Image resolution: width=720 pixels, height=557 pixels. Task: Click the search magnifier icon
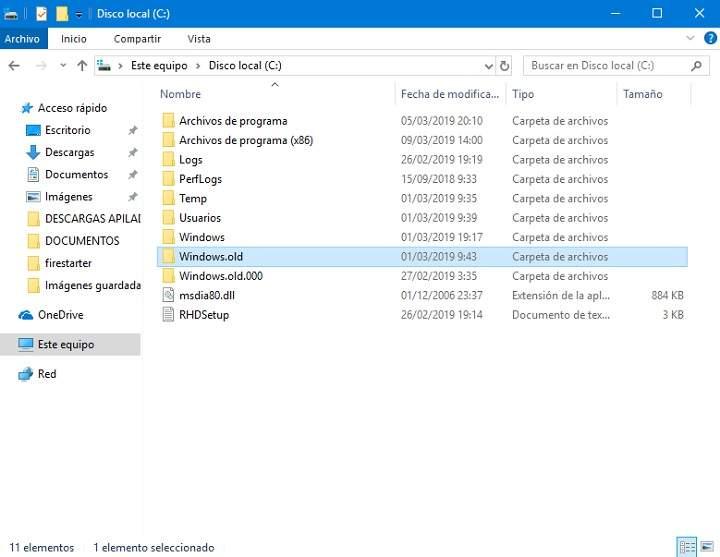click(696, 66)
